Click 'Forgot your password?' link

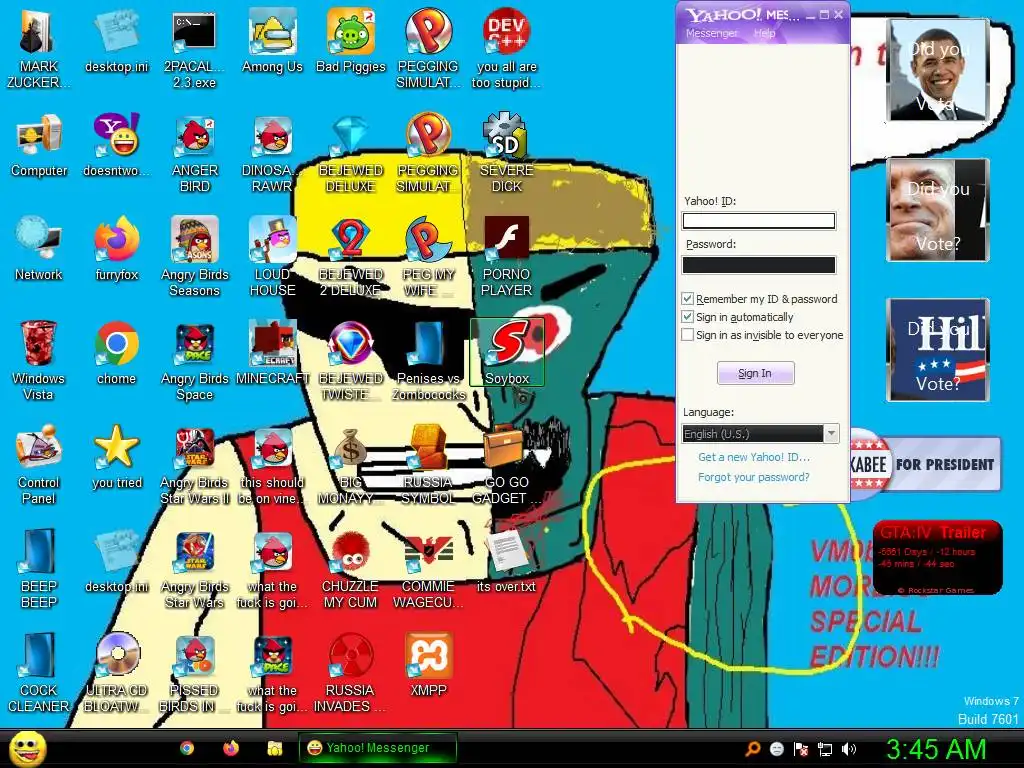click(x=754, y=477)
